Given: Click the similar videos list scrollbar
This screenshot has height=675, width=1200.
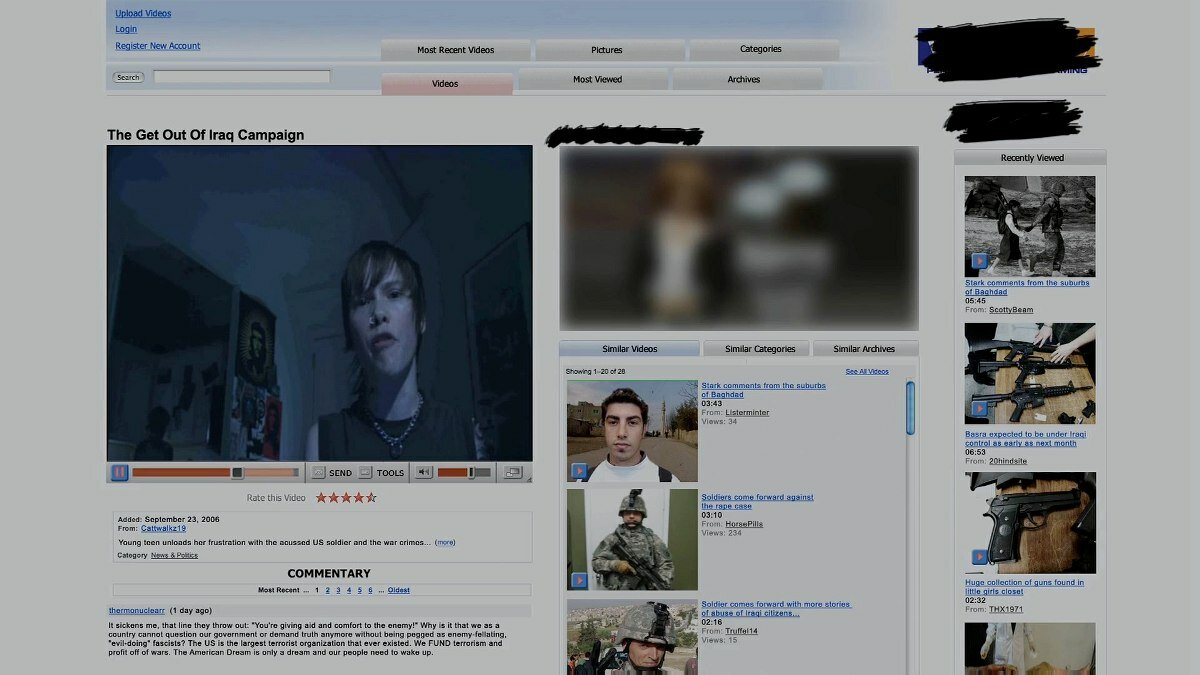Looking at the screenshot, I should [910, 408].
